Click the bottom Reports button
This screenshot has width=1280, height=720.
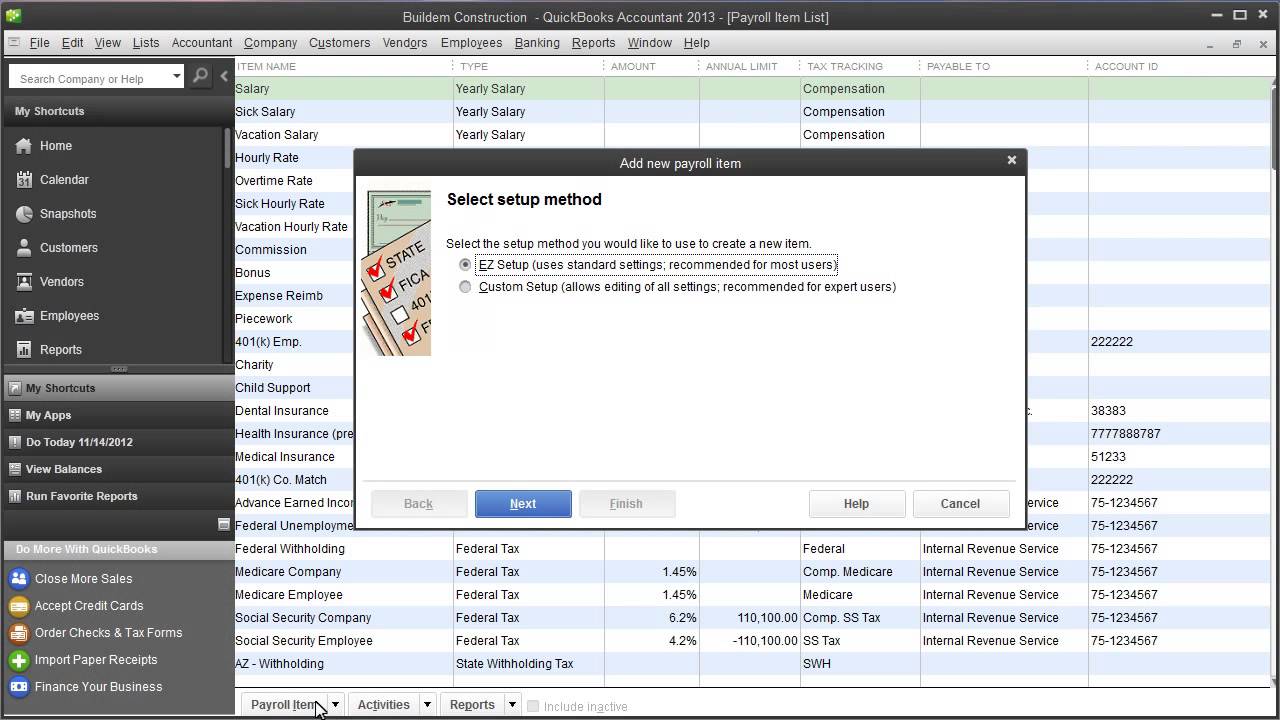click(472, 705)
